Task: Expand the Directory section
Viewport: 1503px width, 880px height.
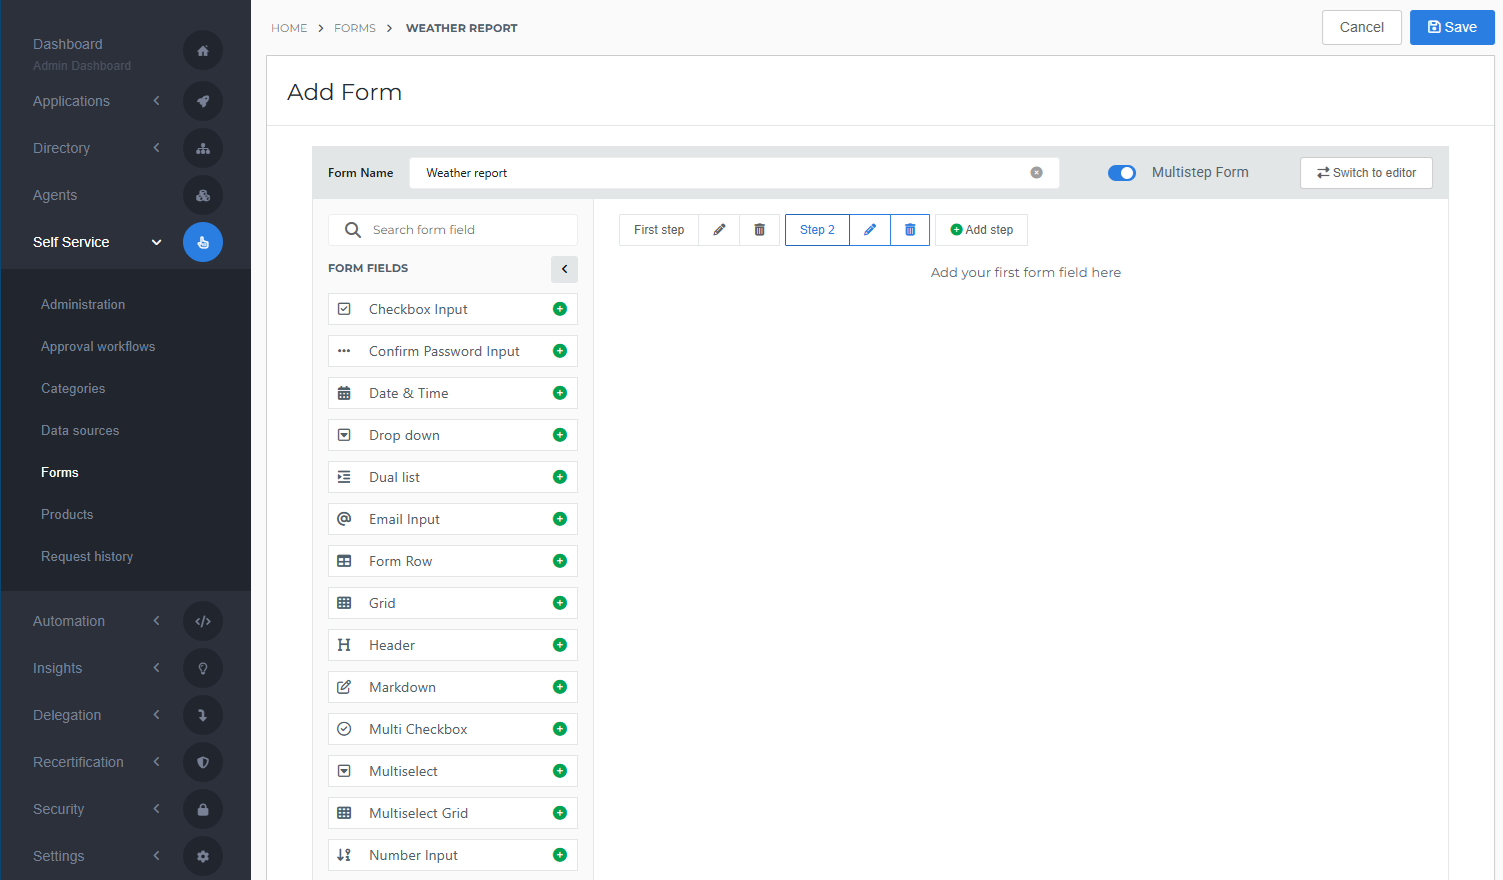Action: [x=156, y=147]
